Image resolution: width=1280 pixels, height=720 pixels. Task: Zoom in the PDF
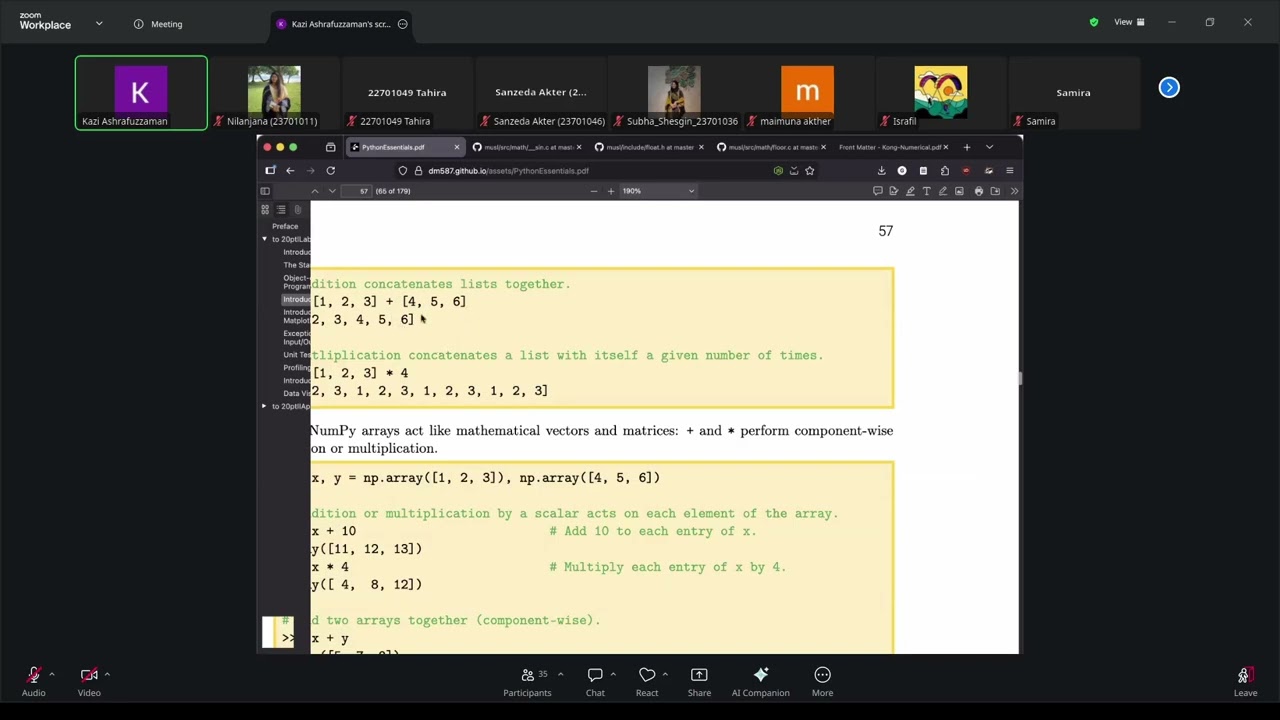tap(611, 191)
